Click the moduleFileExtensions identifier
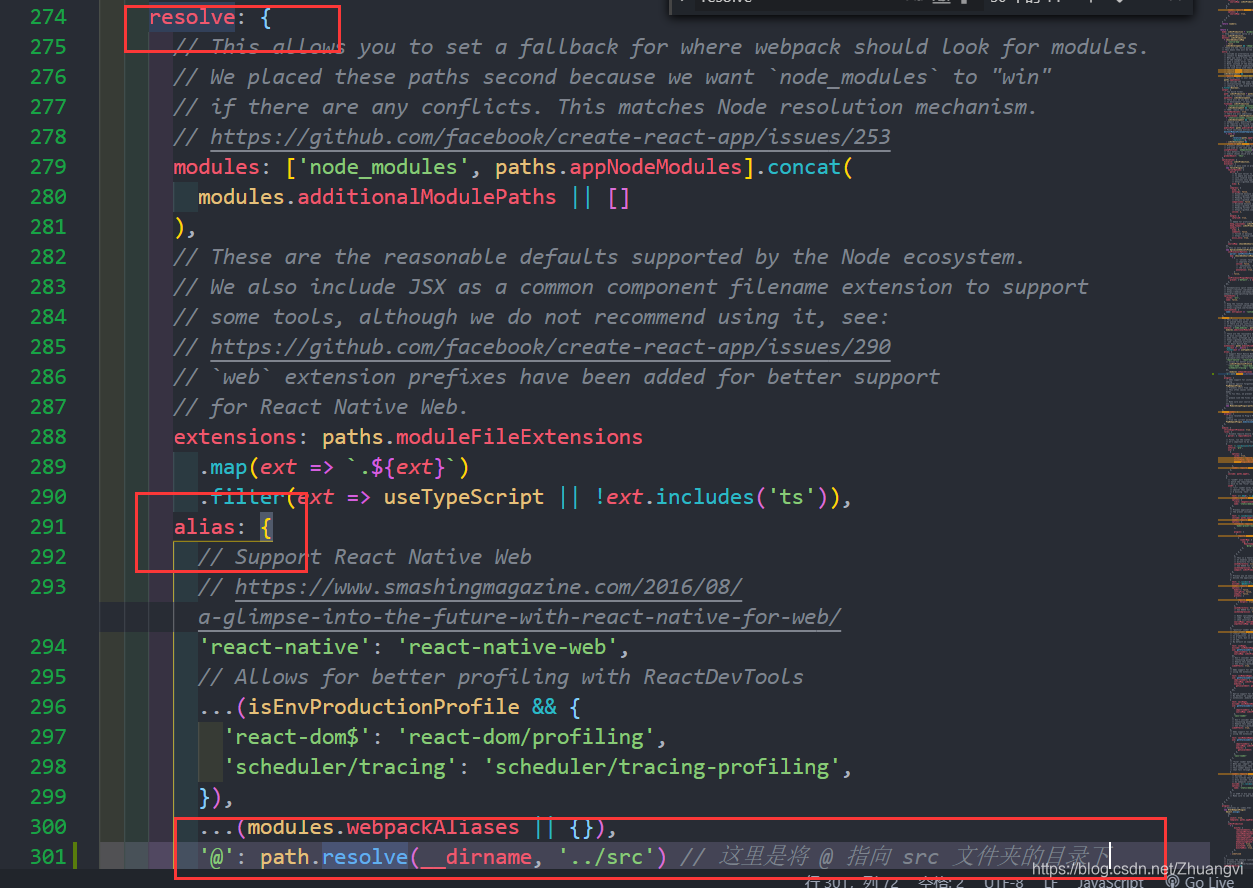The width and height of the screenshot is (1253, 888). point(519,437)
